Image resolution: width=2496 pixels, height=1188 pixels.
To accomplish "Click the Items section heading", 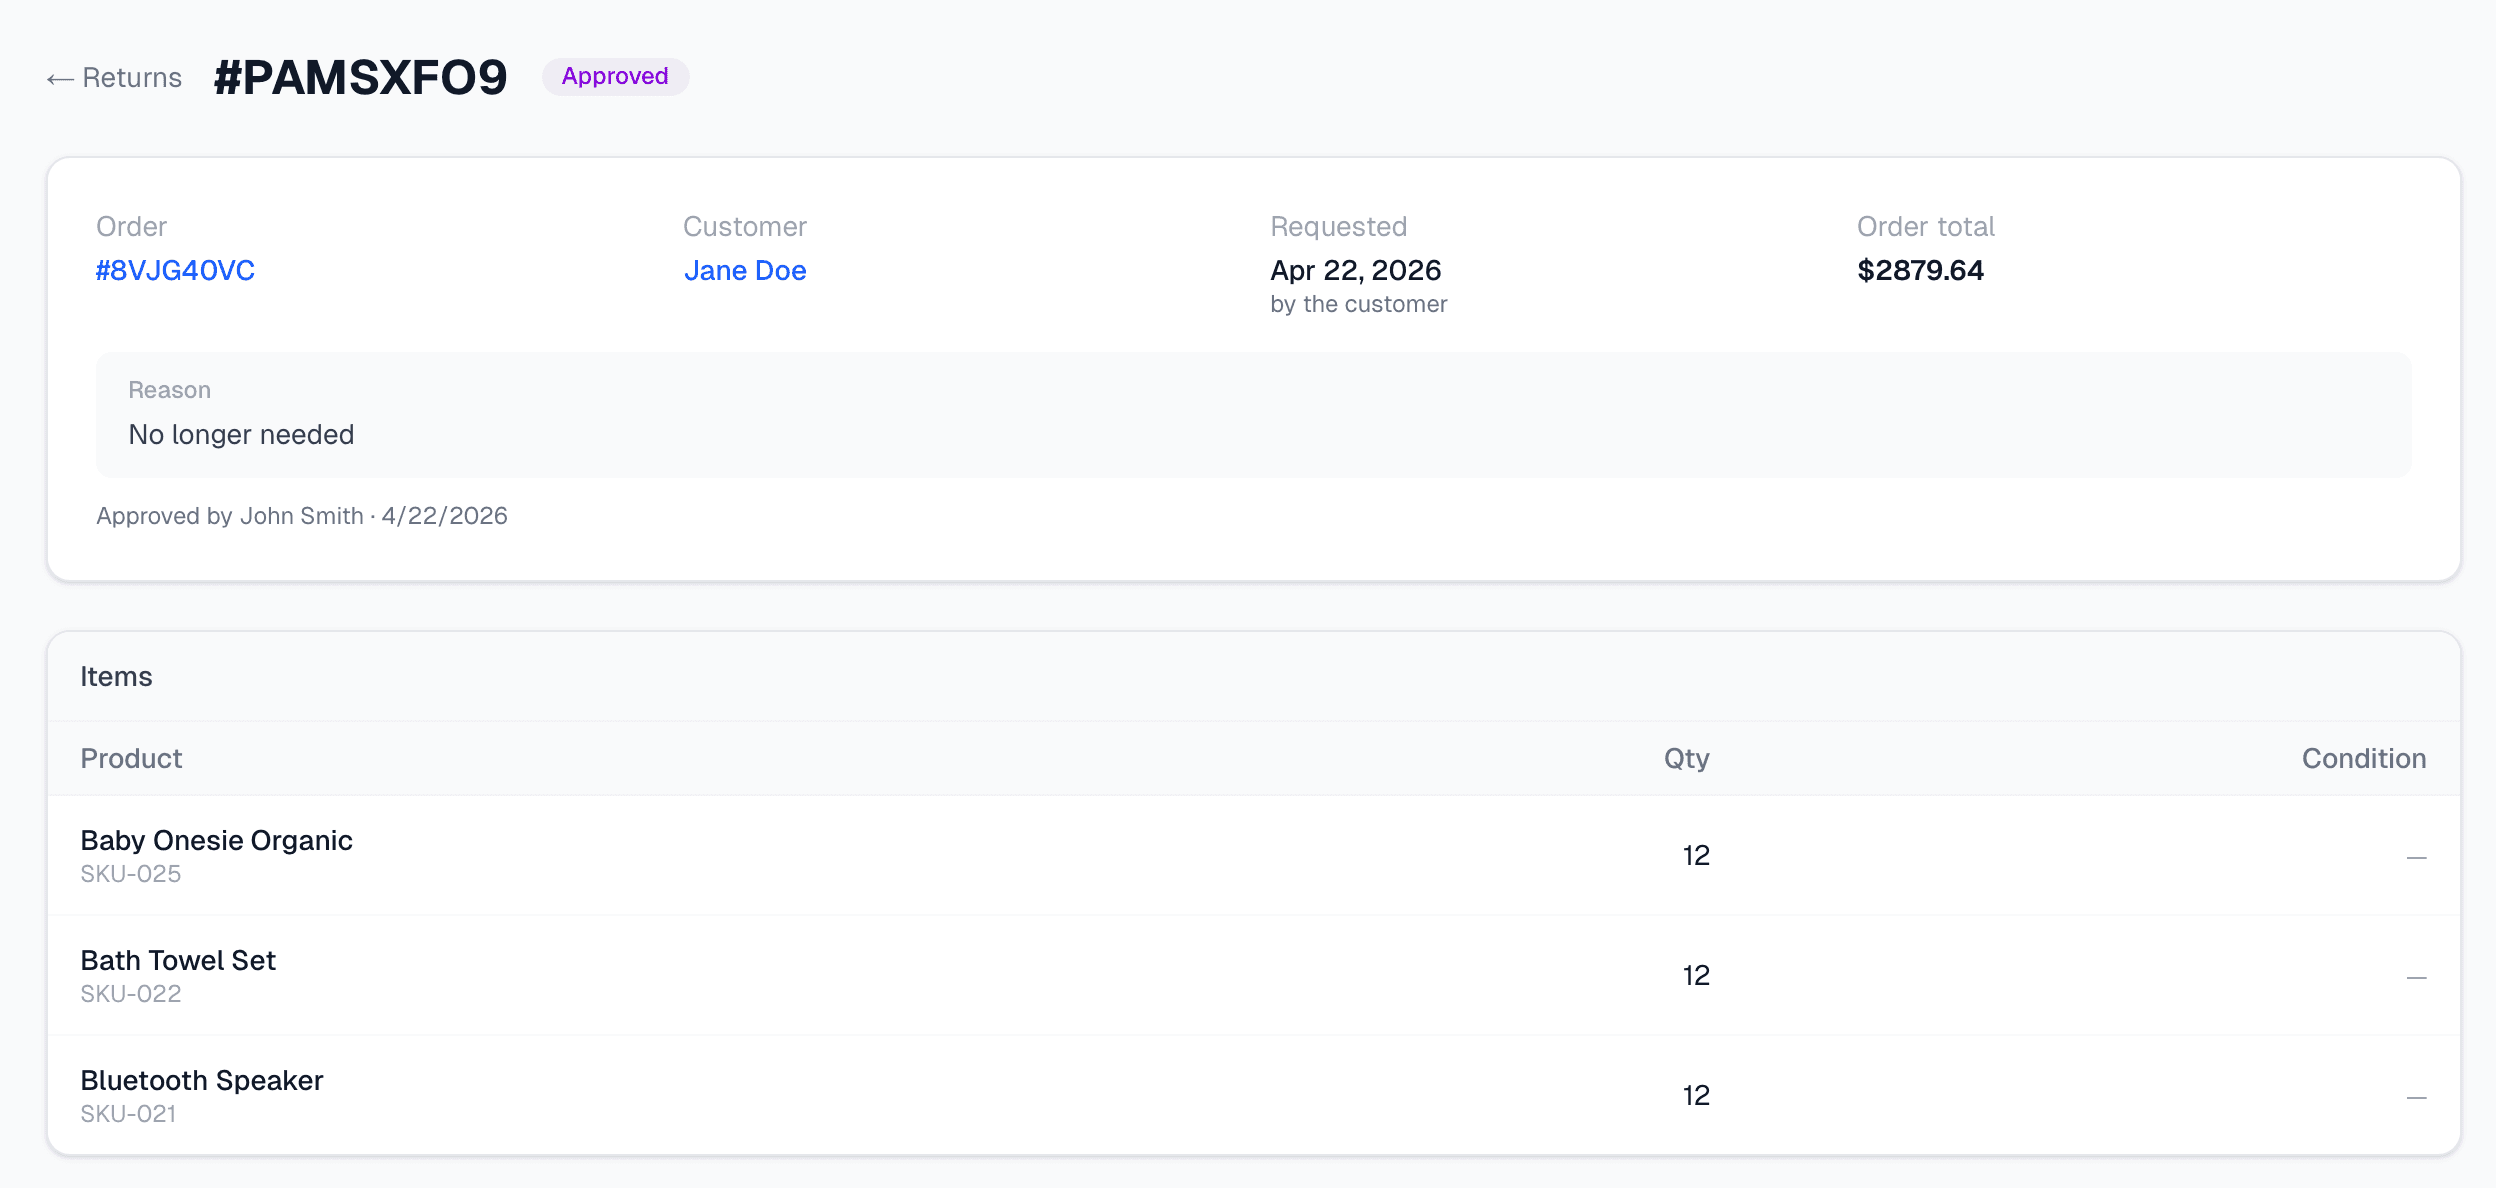I will [116, 677].
